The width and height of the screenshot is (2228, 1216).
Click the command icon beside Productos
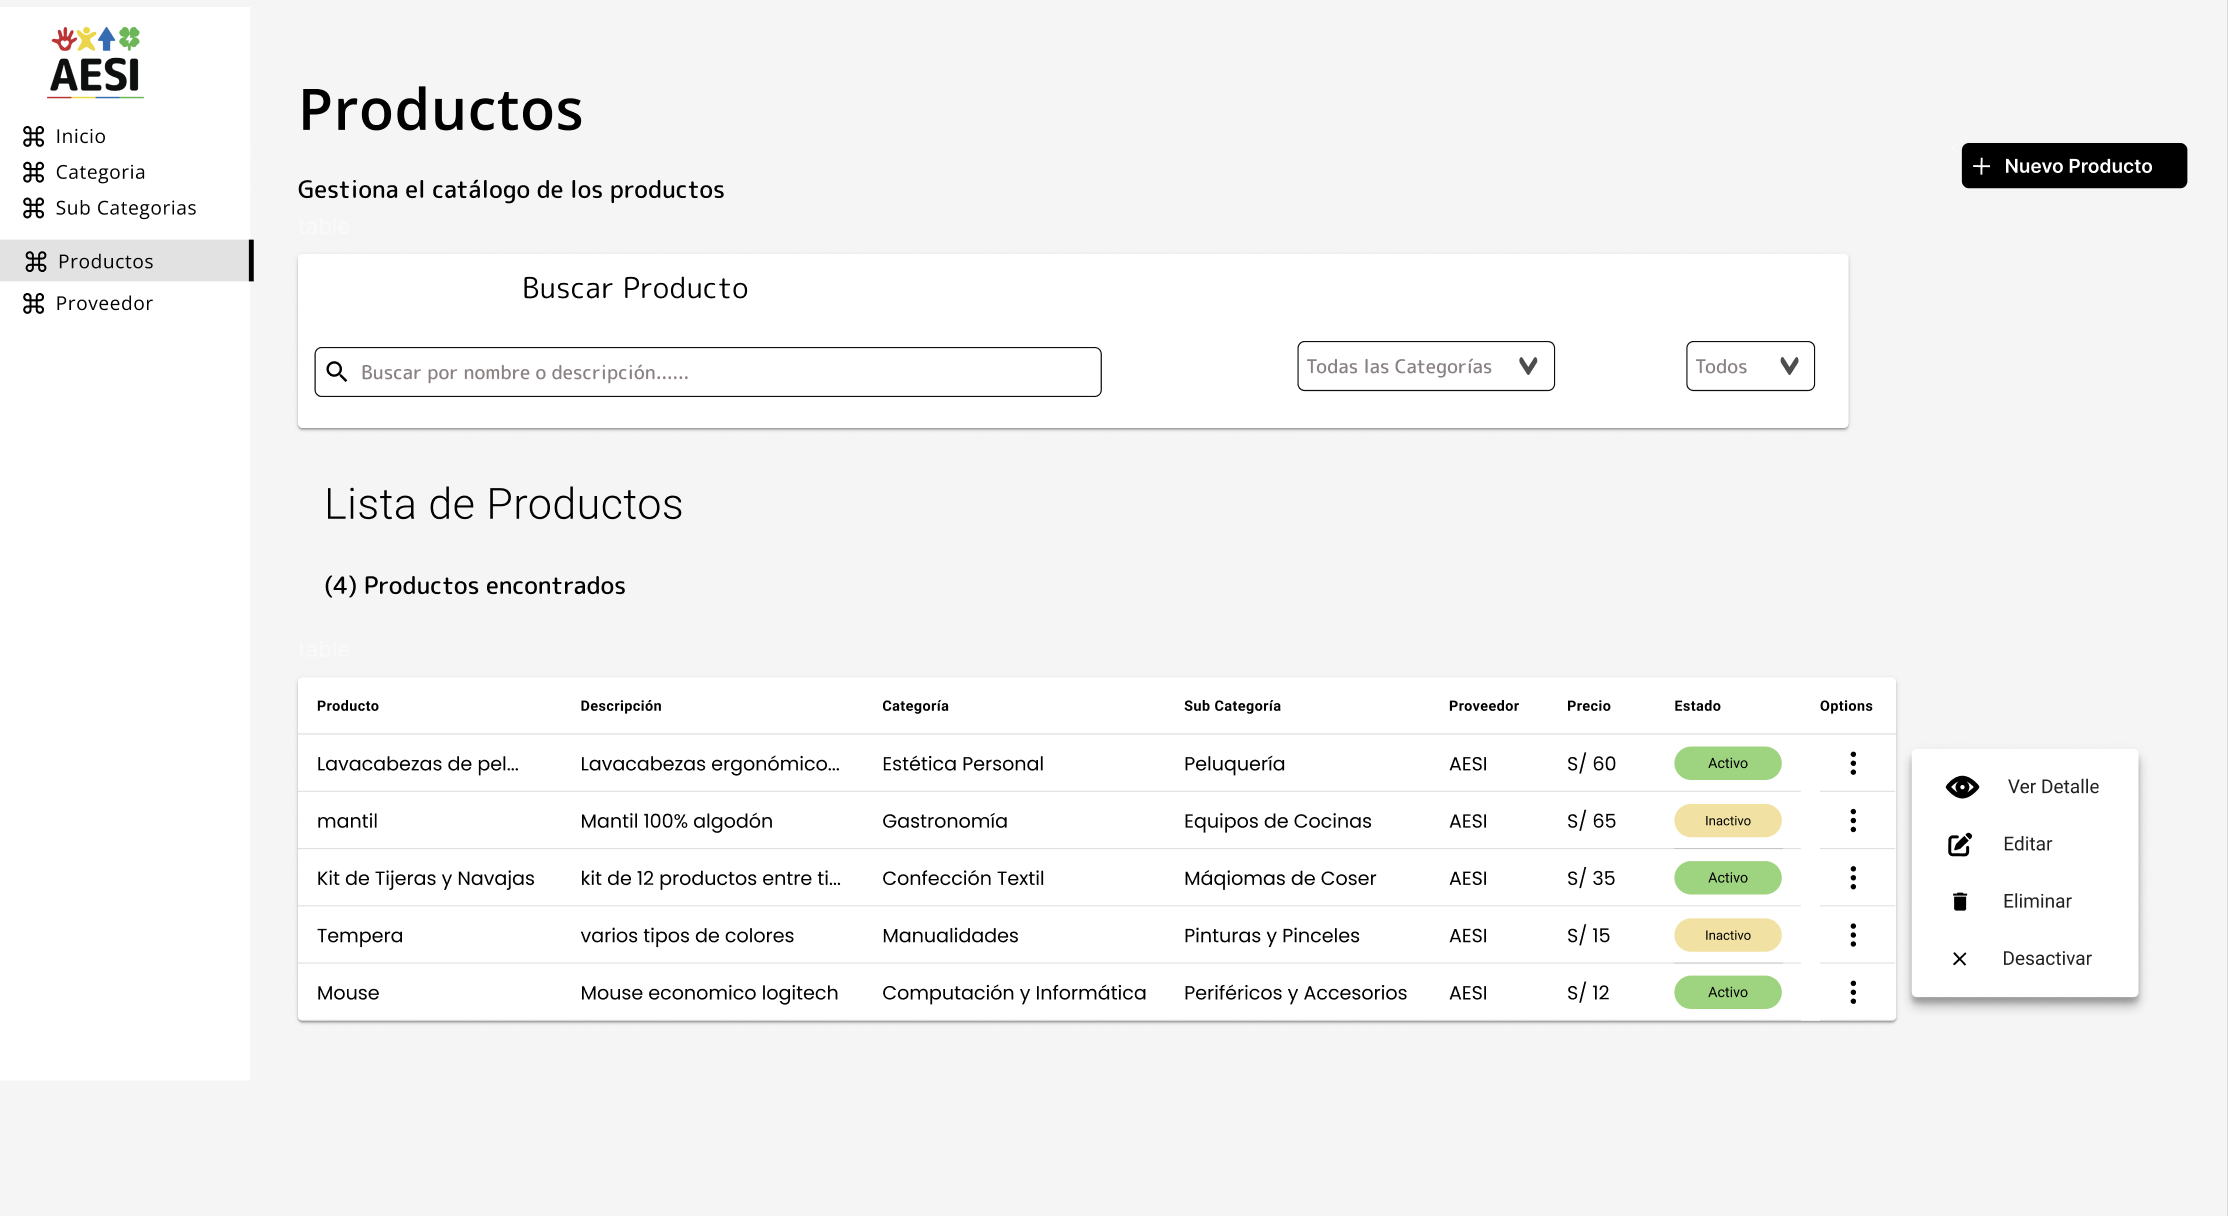(36, 261)
